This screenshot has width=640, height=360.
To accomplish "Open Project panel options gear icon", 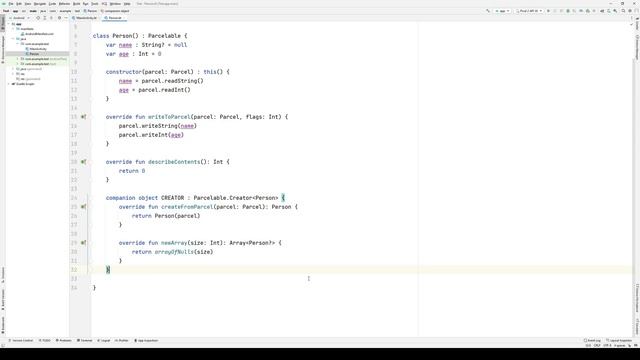I will [x=59, y=18].
